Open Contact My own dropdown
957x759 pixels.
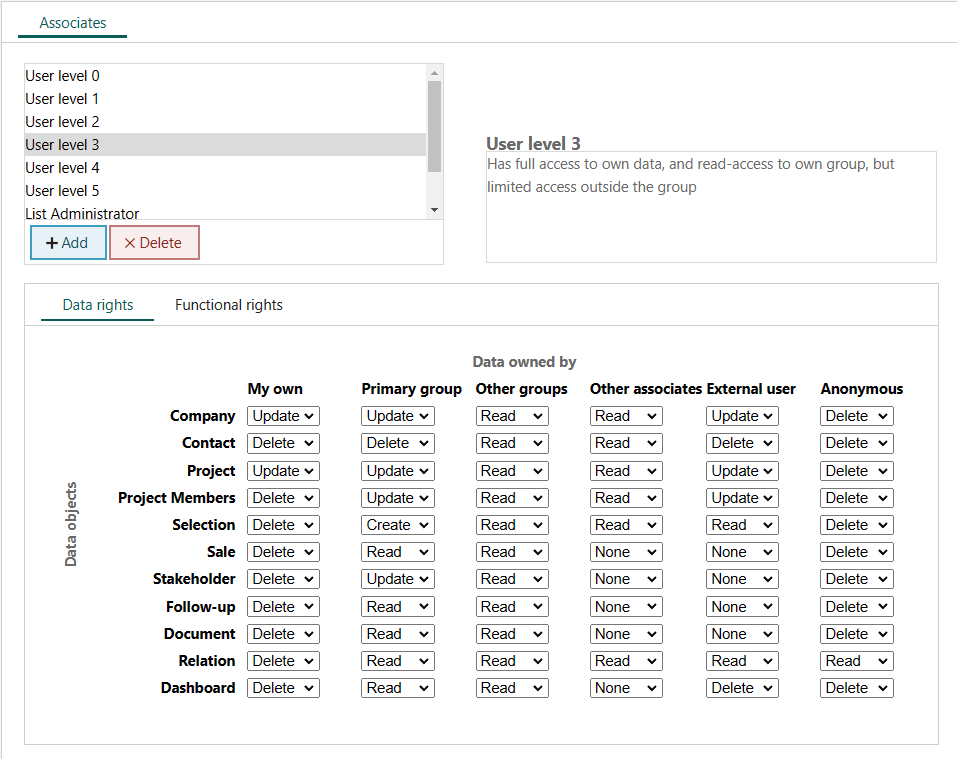pos(283,443)
